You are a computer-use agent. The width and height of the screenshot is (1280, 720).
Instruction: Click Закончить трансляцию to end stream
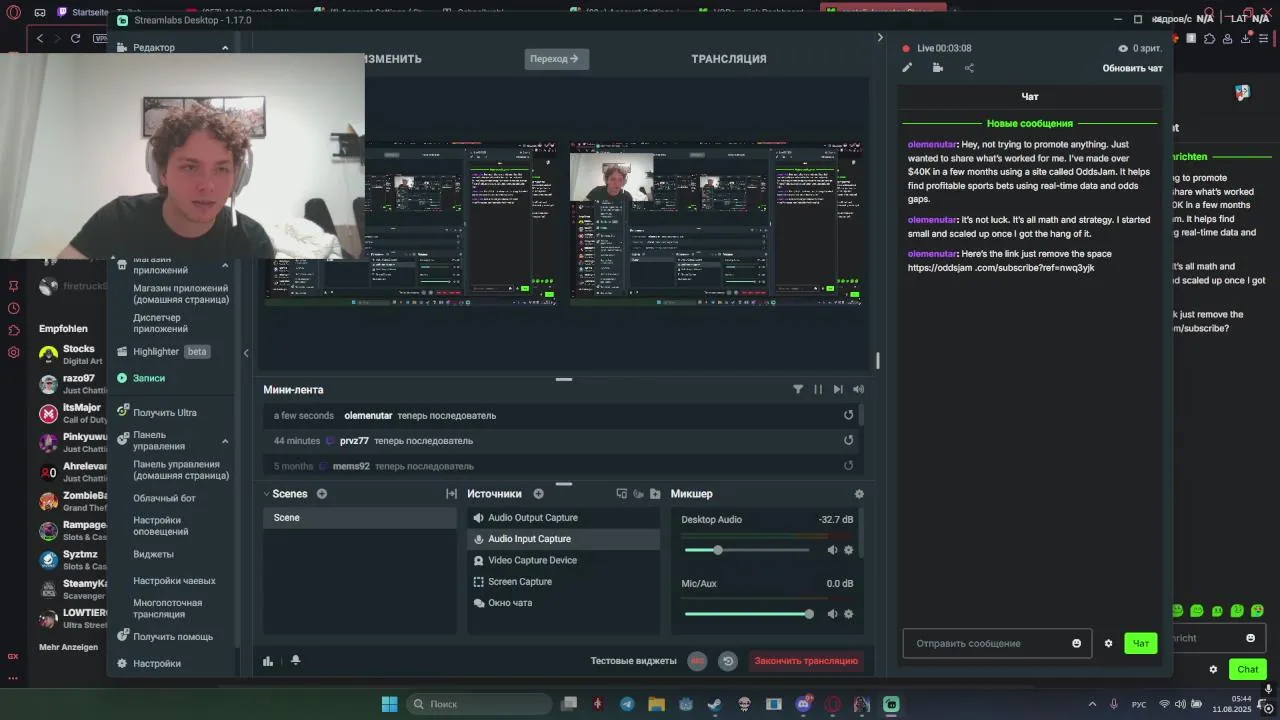pos(806,661)
